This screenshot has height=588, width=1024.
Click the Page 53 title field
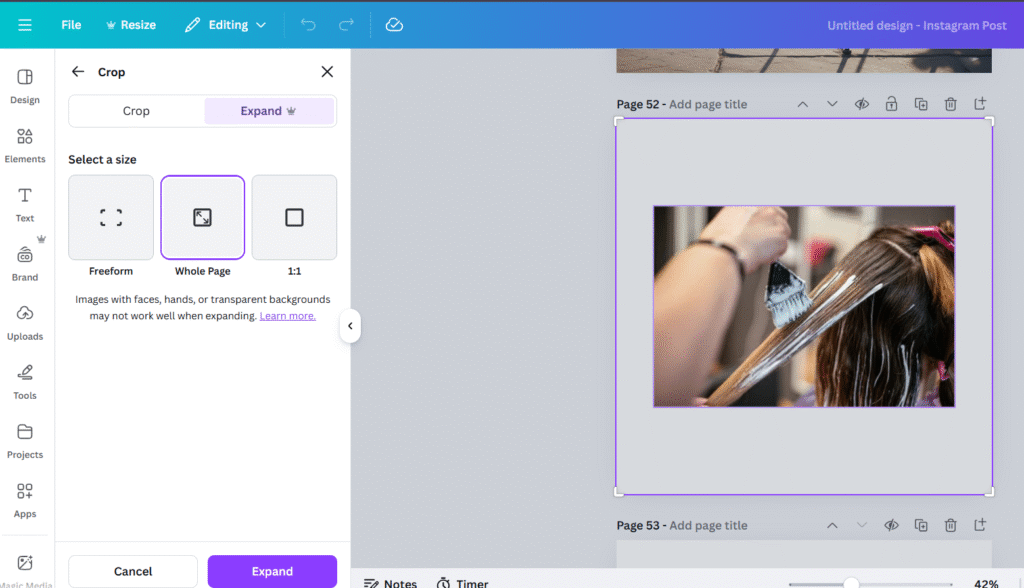pyautogui.click(x=708, y=525)
